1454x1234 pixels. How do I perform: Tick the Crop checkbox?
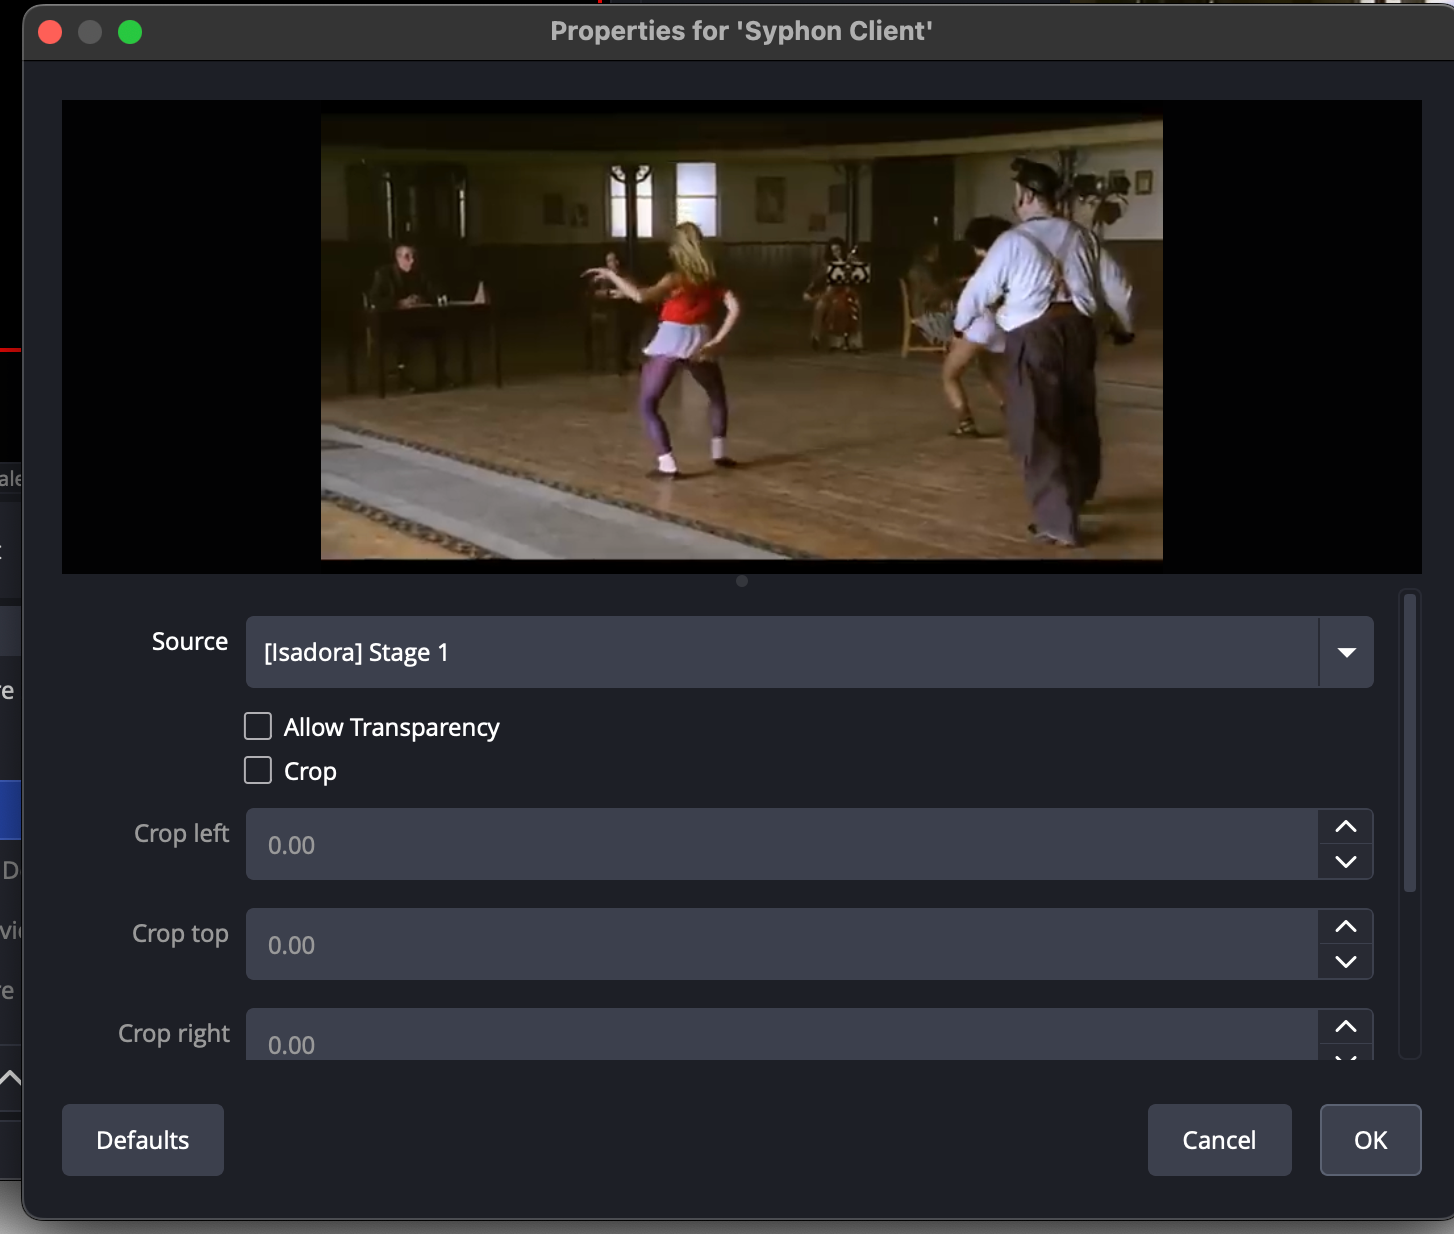(x=258, y=770)
